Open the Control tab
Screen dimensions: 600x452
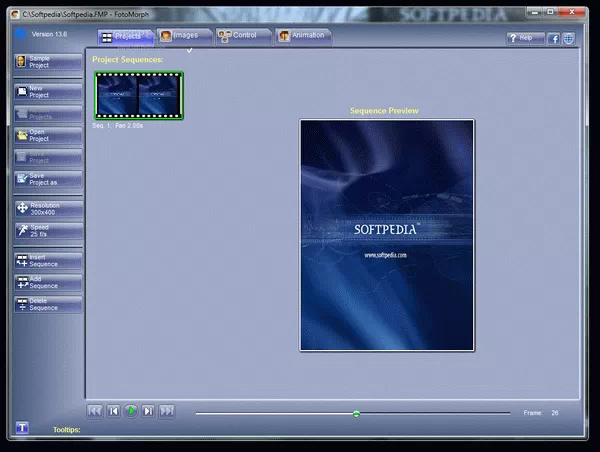coord(243,36)
